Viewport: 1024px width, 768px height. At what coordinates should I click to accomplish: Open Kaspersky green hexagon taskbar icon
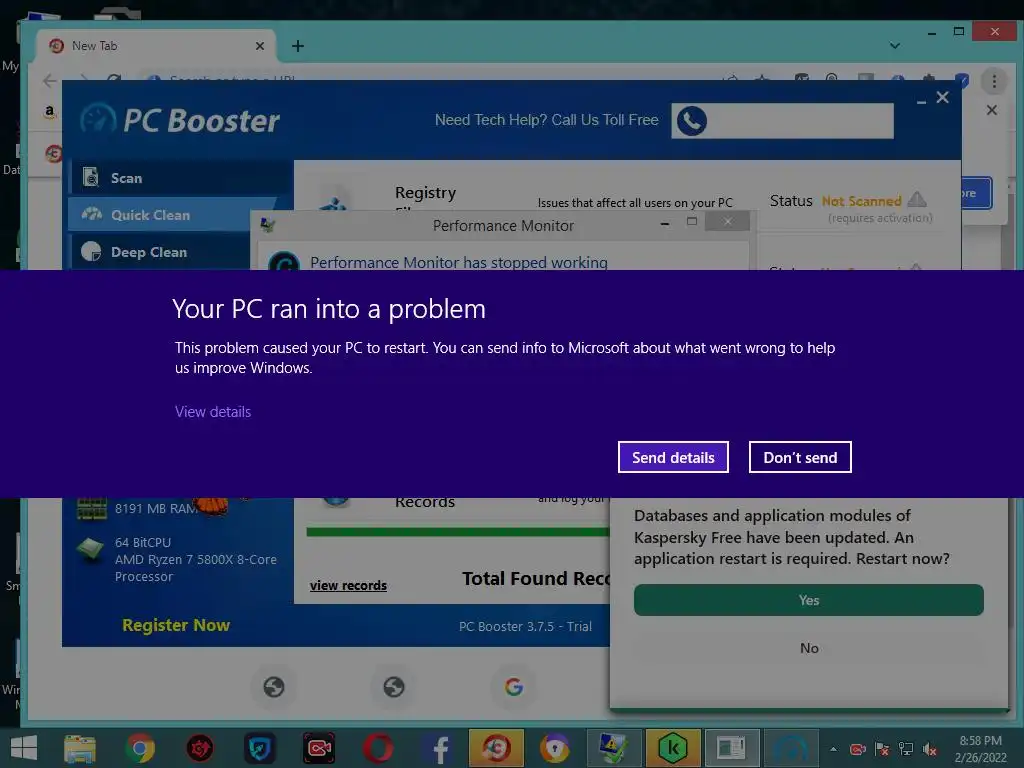(673, 748)
